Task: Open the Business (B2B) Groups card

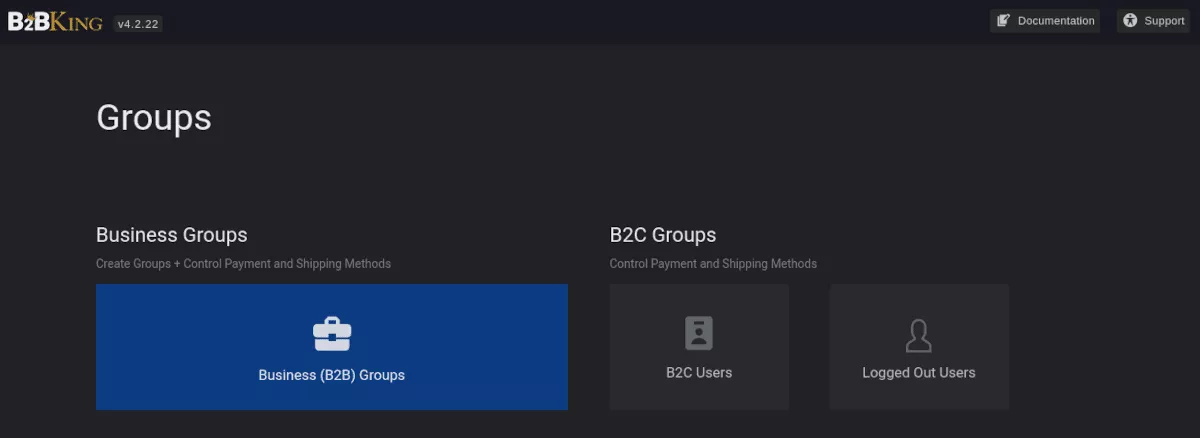Action: point(332,347)
